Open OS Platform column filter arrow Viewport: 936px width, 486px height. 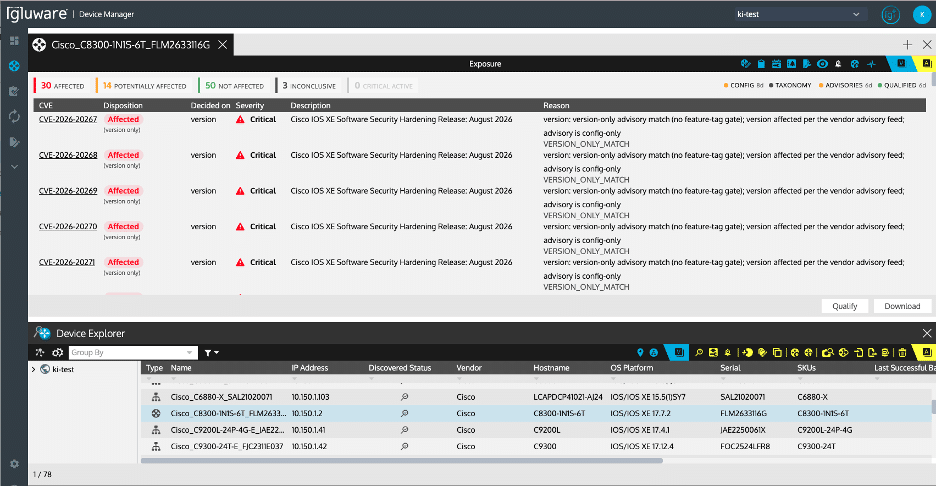pos(613,379)
